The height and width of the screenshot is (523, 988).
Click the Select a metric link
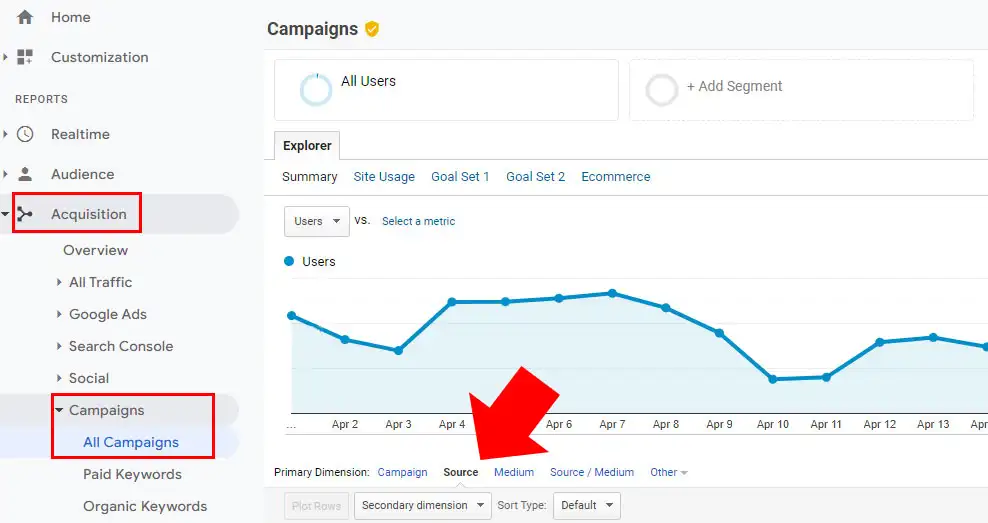point(418,221)
